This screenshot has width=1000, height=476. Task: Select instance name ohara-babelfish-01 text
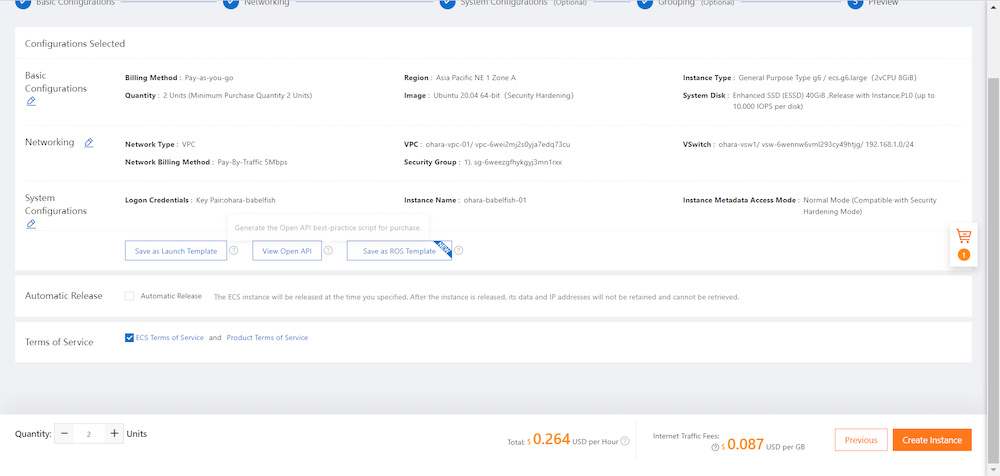click(x=495, y=200)
